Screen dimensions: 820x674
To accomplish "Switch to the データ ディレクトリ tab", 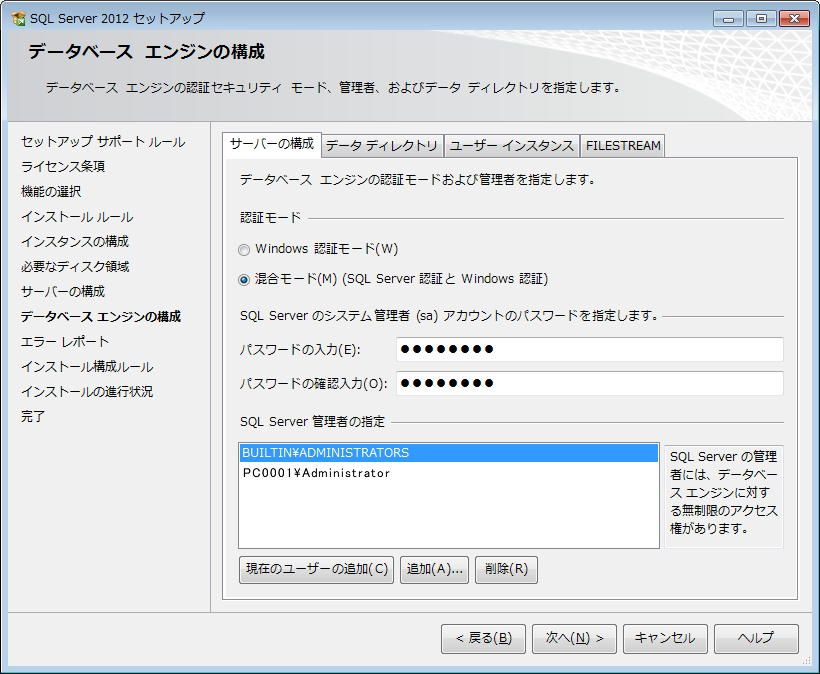I will pyautogui.click(x=384, y=145).
